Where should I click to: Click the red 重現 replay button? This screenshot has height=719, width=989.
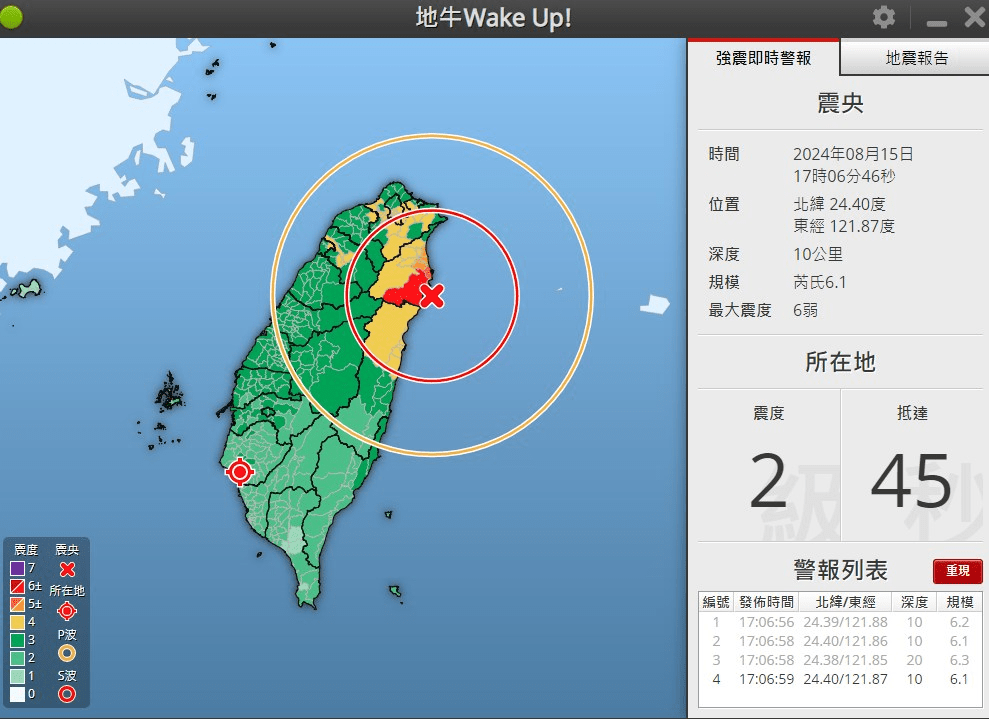pyautogui.click(x=957, y=571)
